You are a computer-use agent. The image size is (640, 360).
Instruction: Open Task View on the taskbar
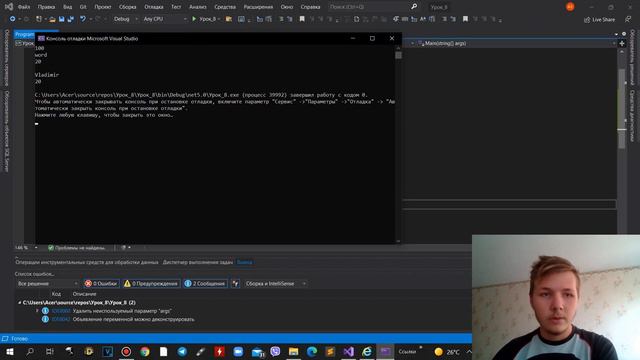click(x=50, y=351)
